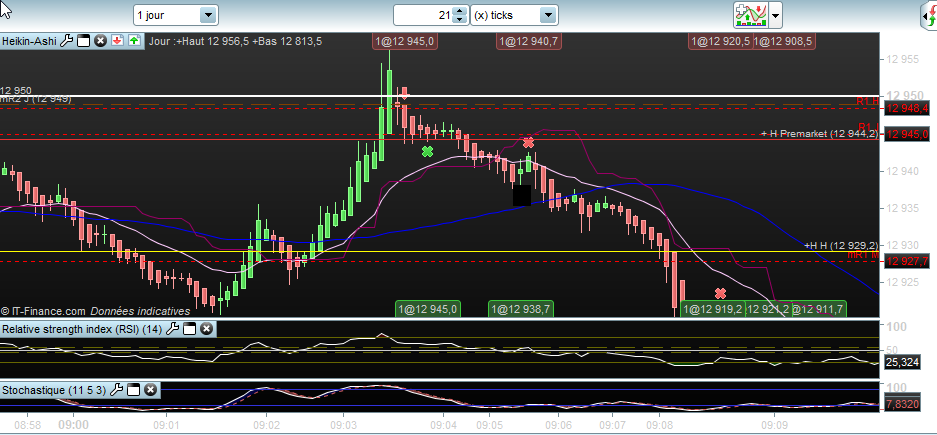The height and width of the screenshot is (435, 937).
Task: Click buy order label 12 911,7
Action: tap(817, 309)
